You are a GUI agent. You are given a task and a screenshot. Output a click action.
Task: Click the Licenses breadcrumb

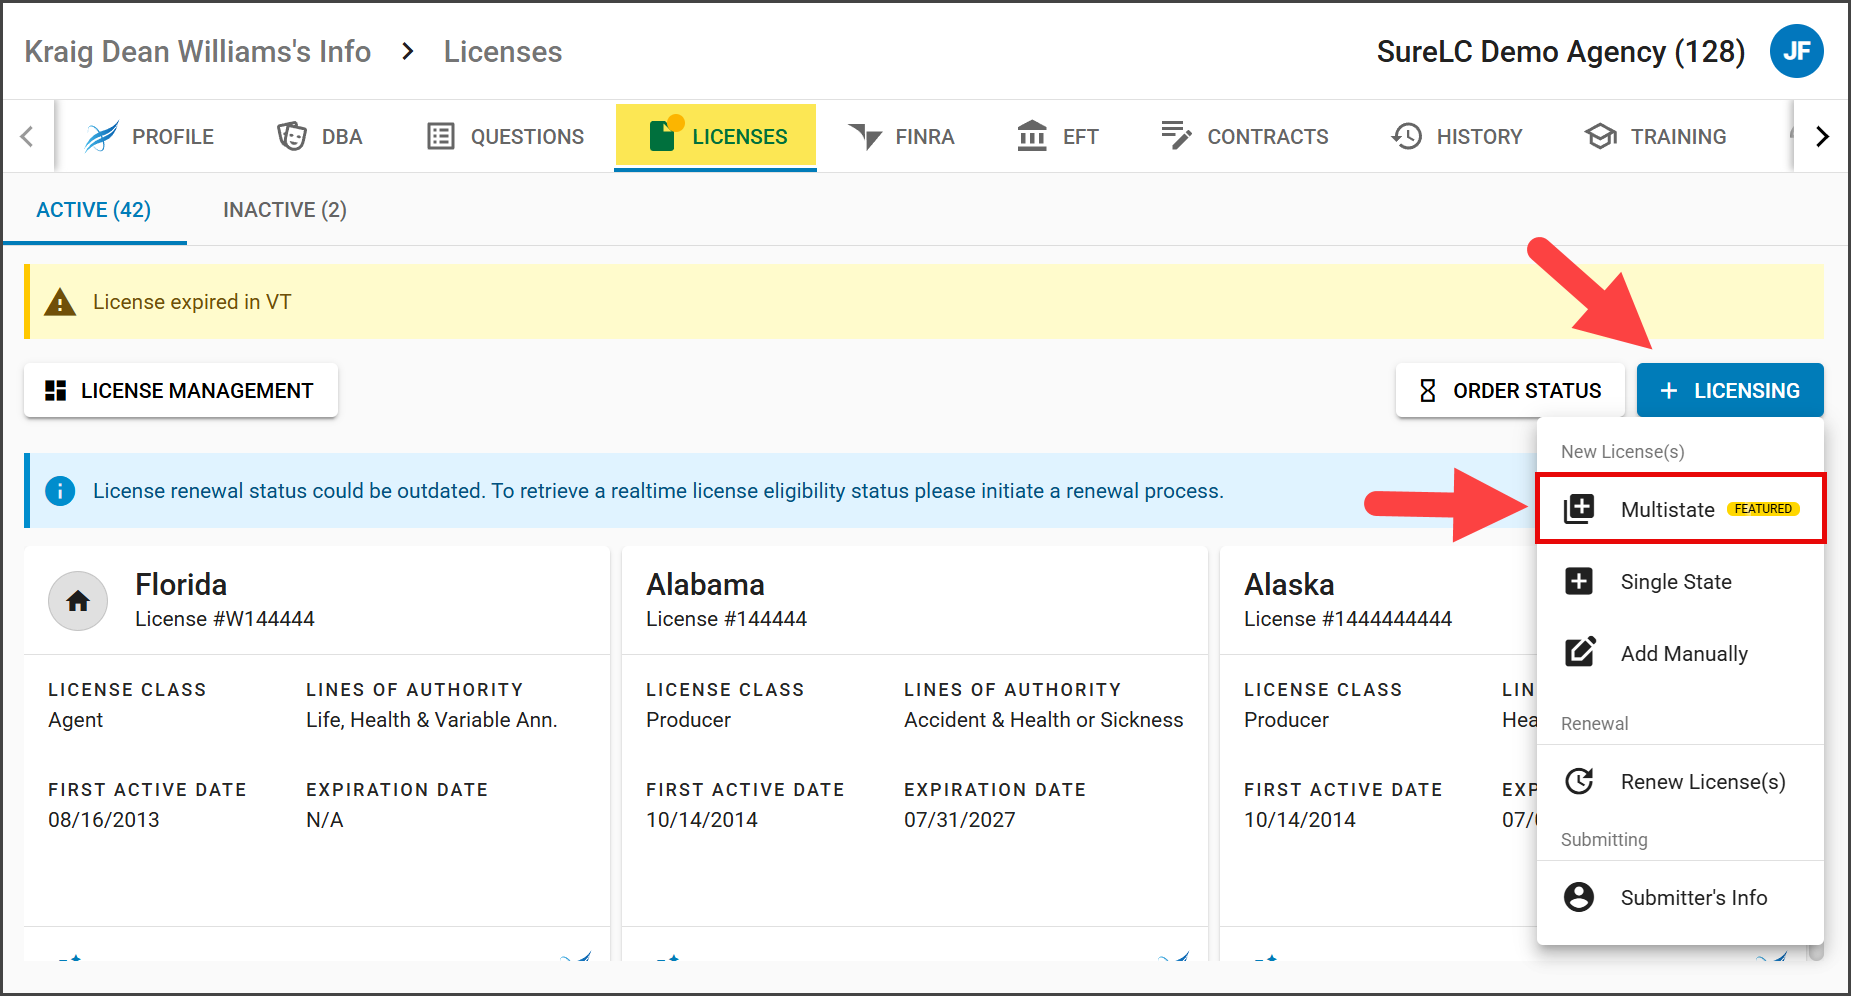[x=503, y=51]
